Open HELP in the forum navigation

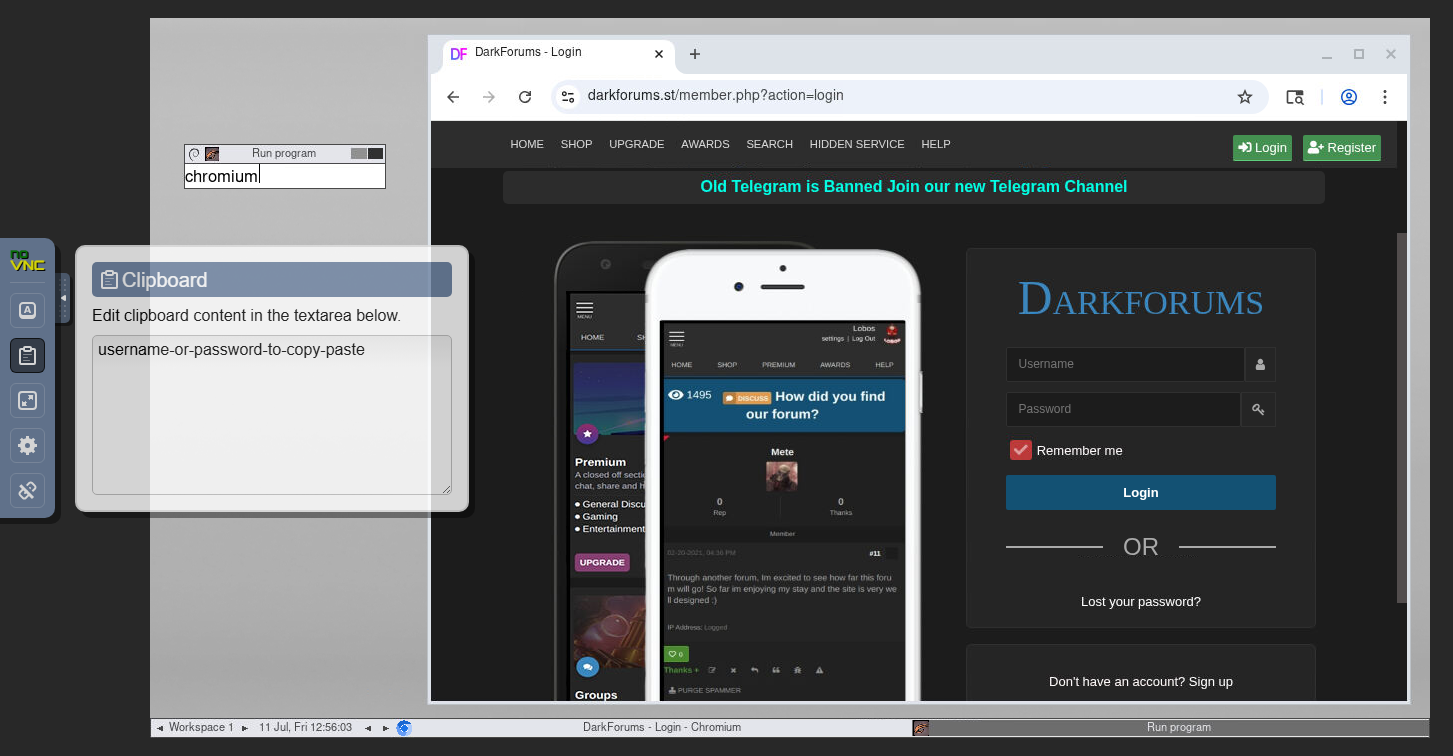pyautogui.click(x=936, y=144)
